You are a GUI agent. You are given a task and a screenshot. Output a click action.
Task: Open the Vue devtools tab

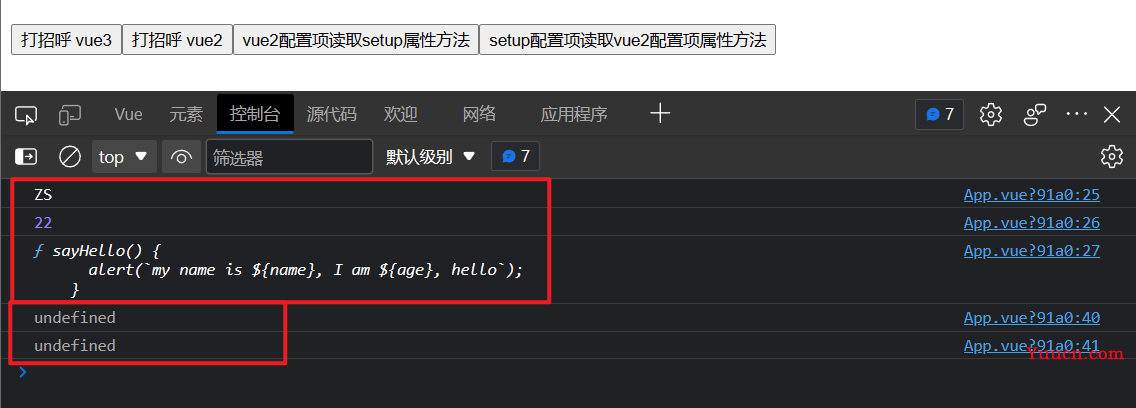(x=128, y=115)
